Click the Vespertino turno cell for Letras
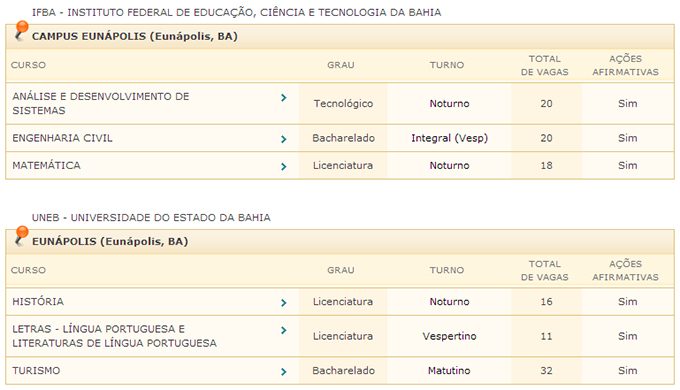The width and height of the screenshot is (680, 390). point(450,336)
